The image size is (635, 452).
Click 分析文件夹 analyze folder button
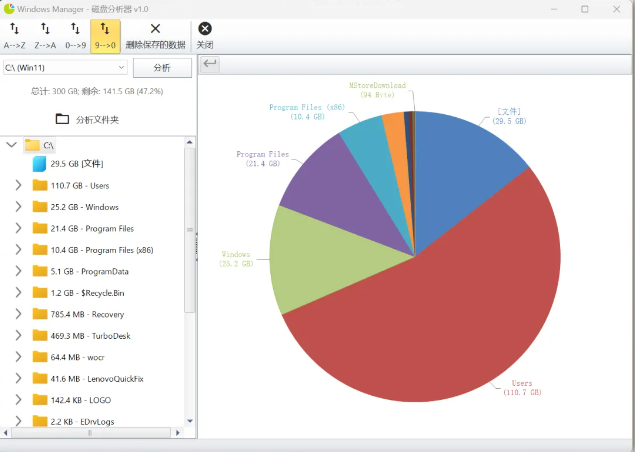[87, 119]
